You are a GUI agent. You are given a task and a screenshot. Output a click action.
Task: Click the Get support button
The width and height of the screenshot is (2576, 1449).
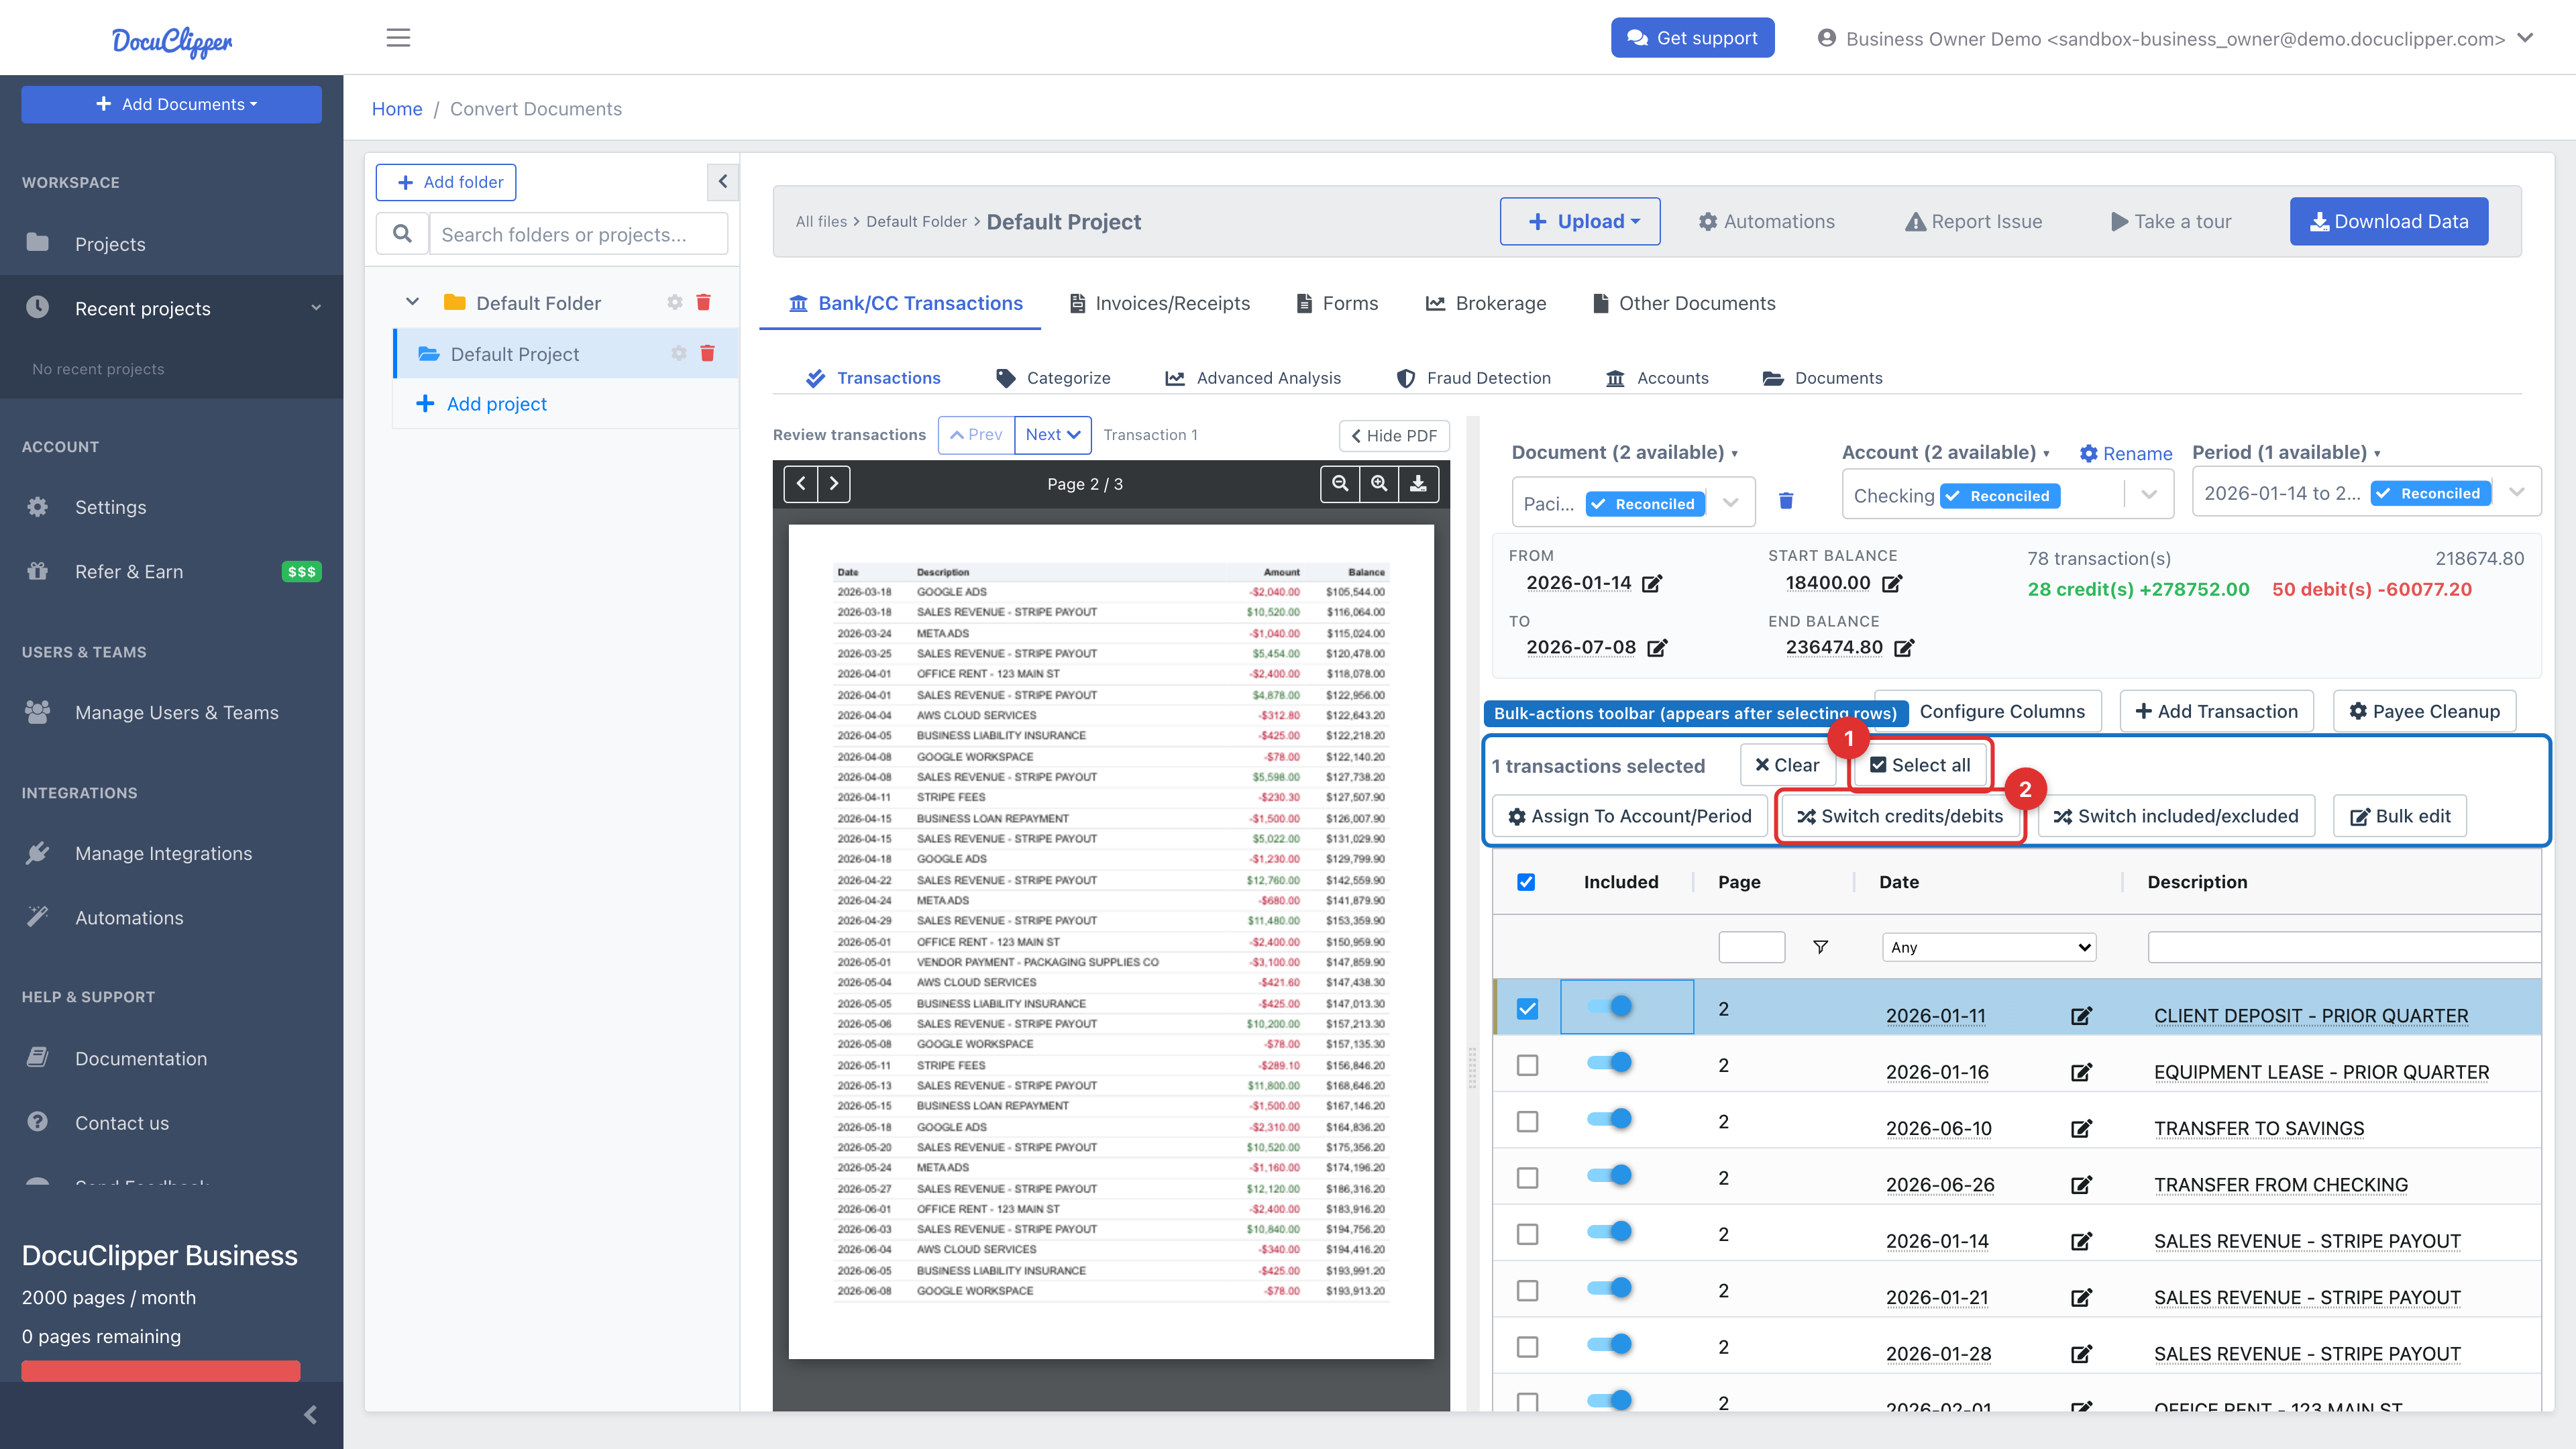point(1692,38)
